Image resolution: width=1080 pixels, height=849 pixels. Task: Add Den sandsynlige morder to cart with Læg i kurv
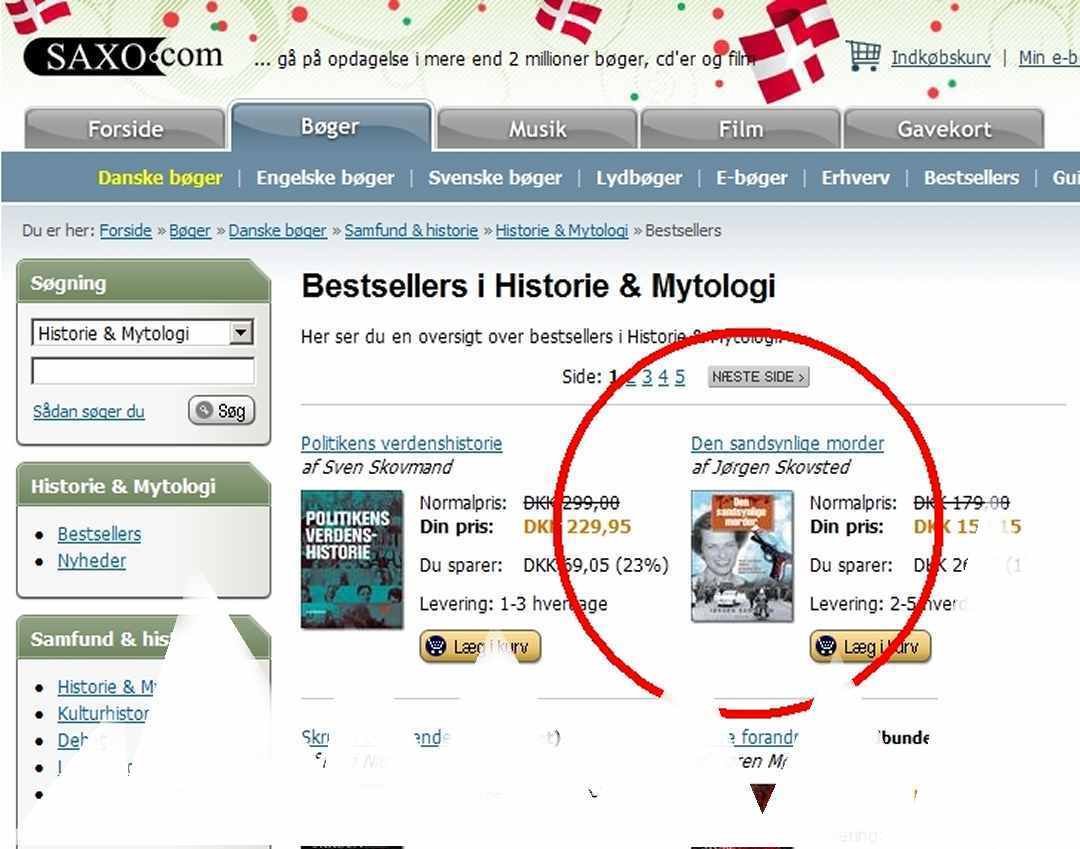[870, 647]
